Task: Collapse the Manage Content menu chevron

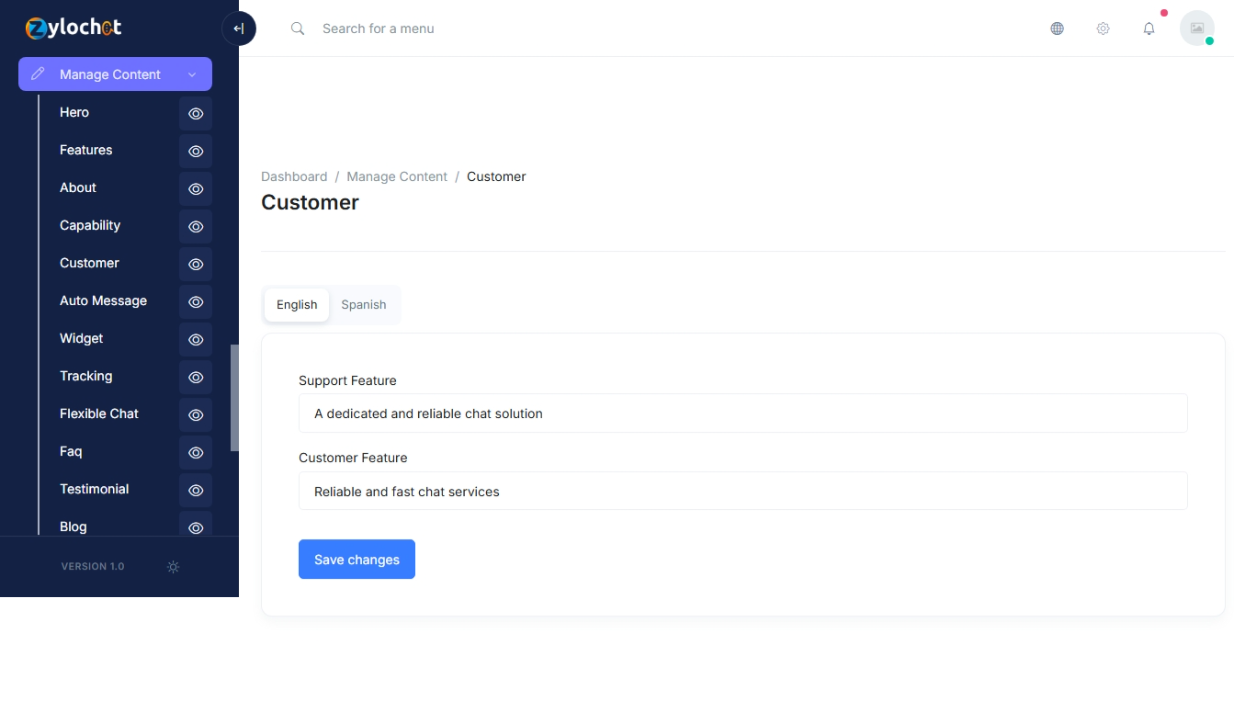Action: (192, 74)
